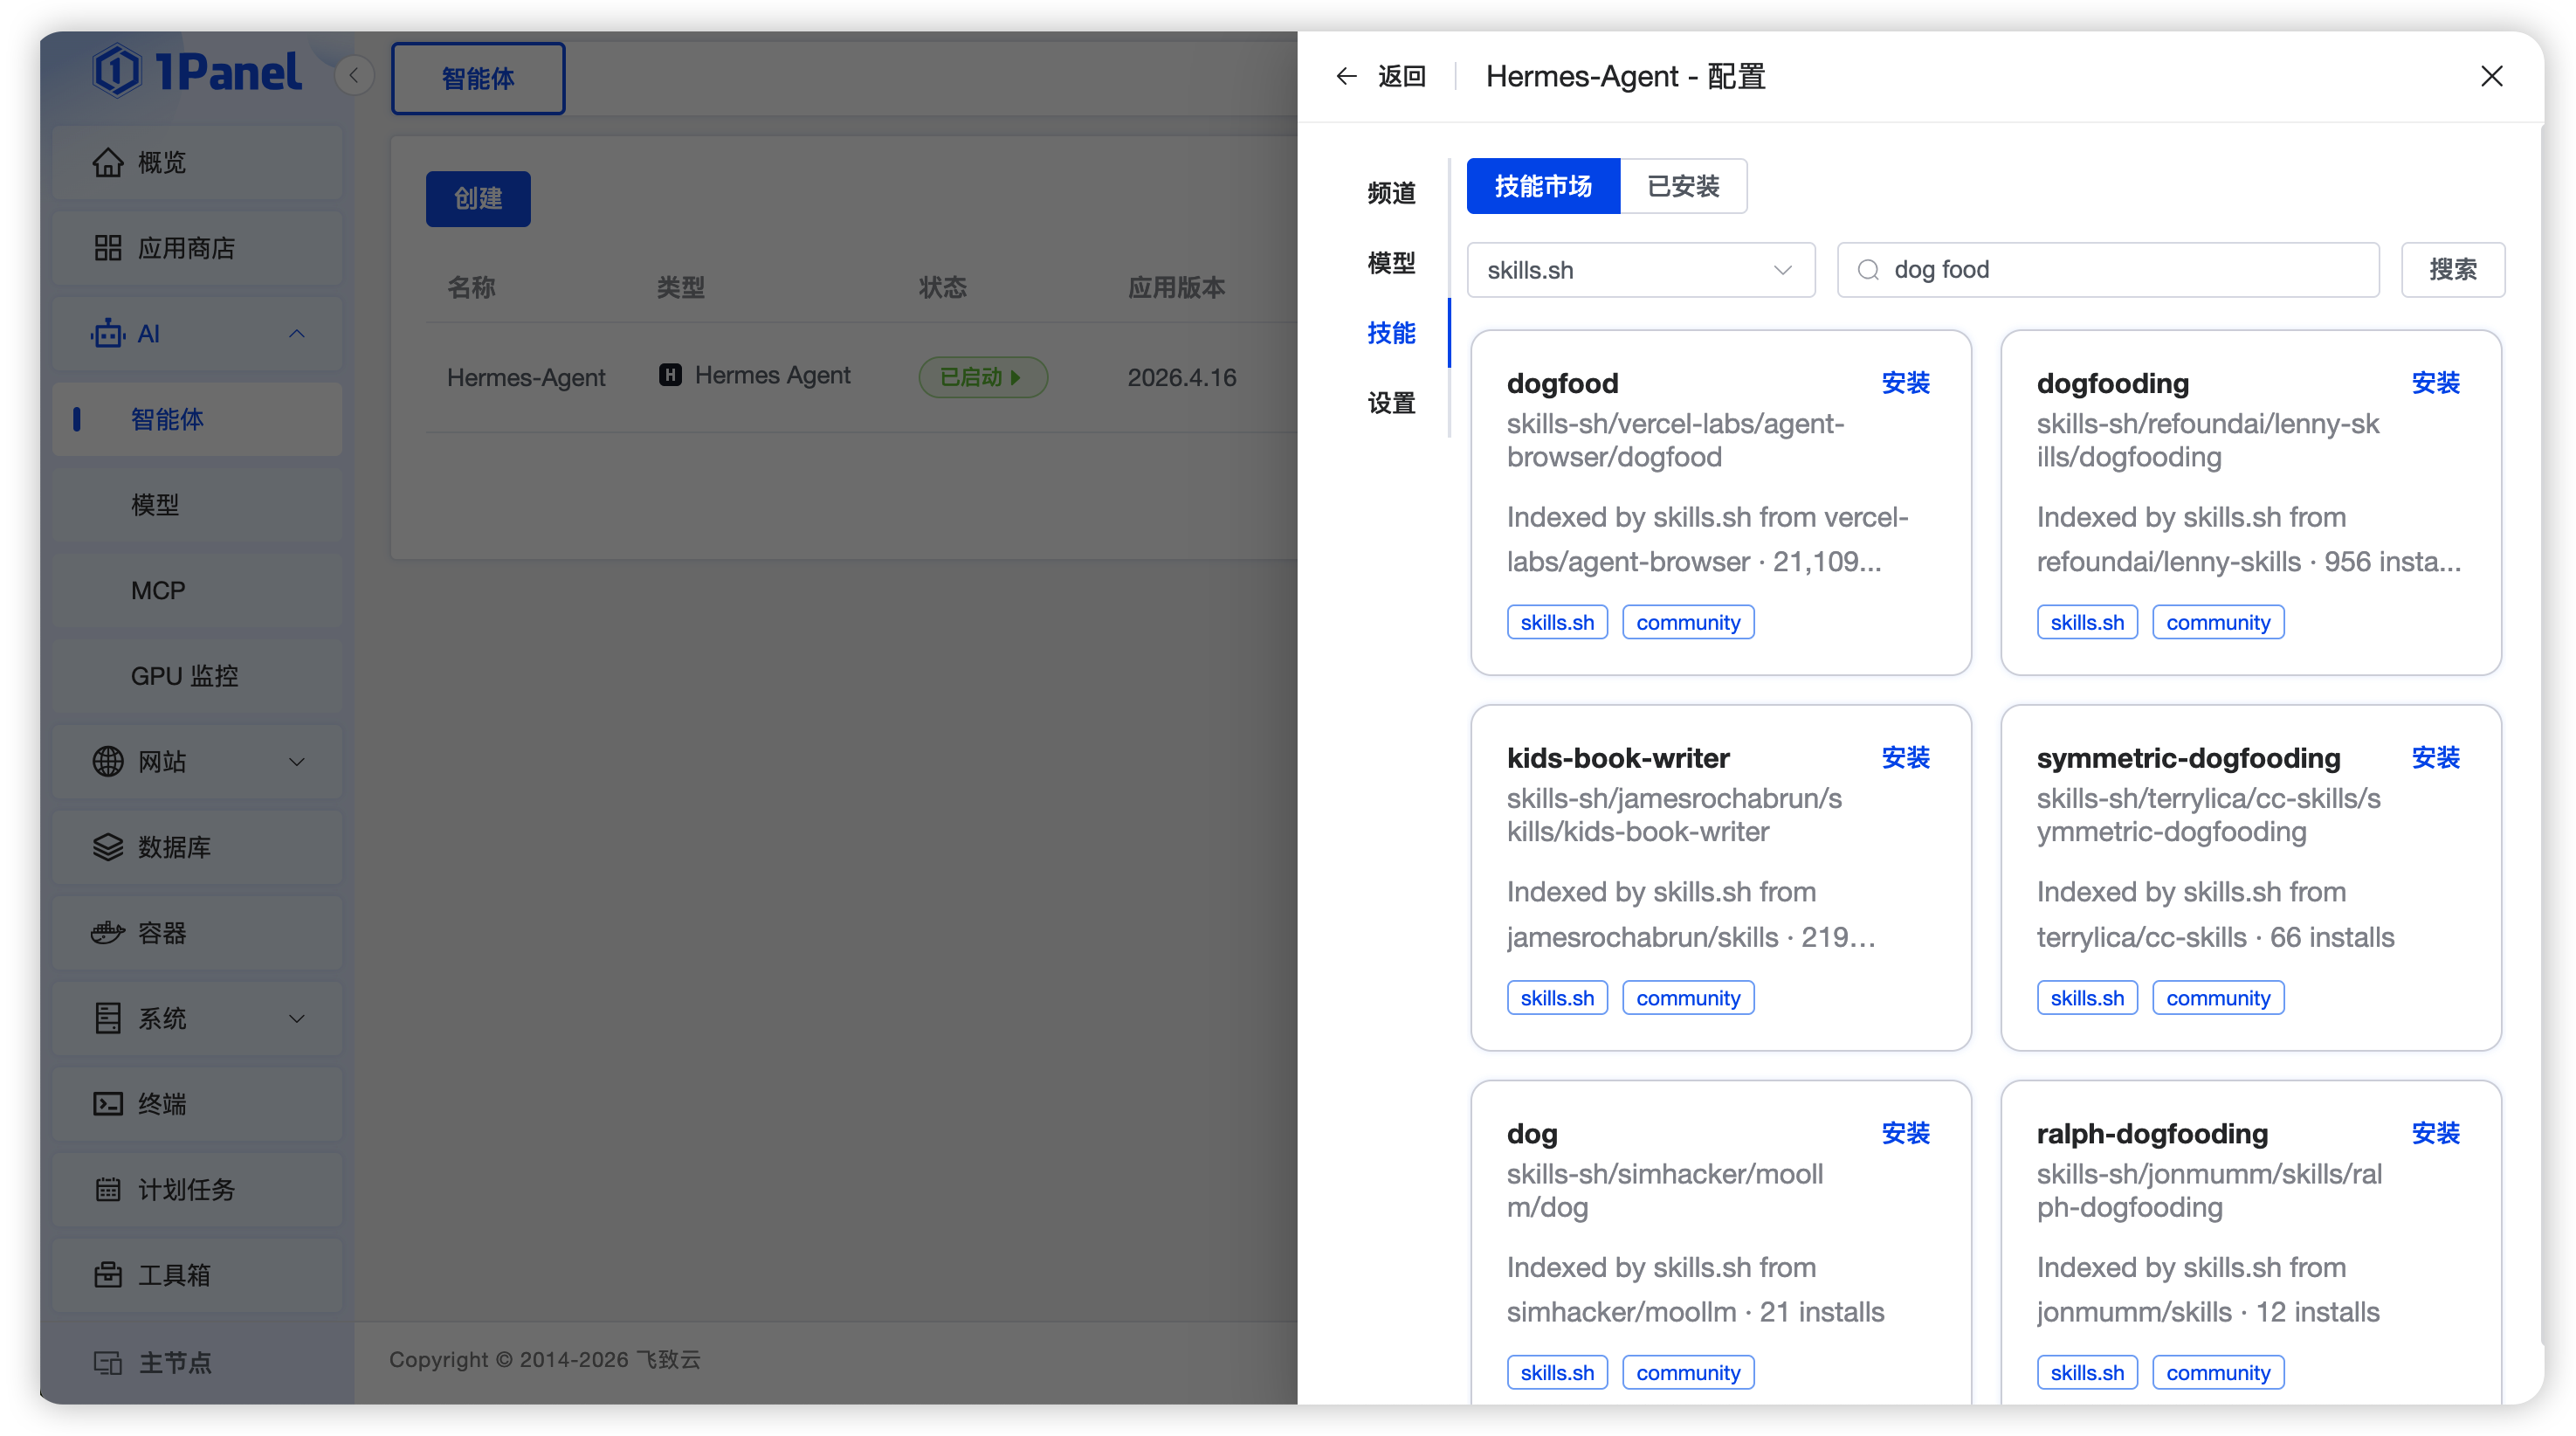Click the kids-book-writer card title
This screenshot has width=2576, height=1436.
[x=1618, y=758]
